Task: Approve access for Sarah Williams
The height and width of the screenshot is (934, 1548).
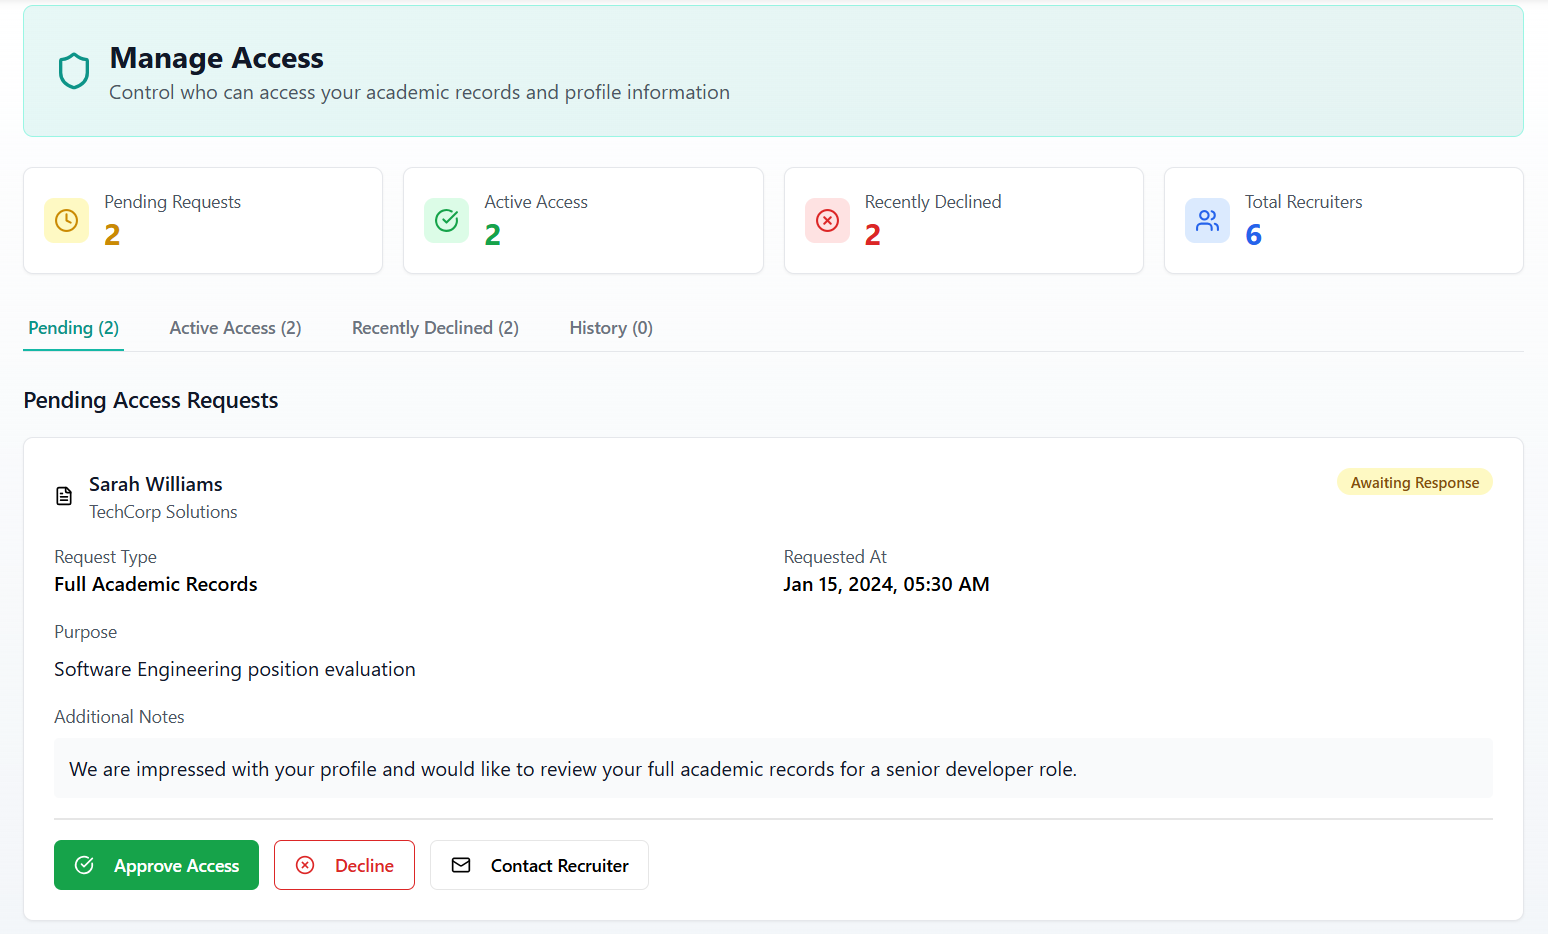Action: [156, 865]
